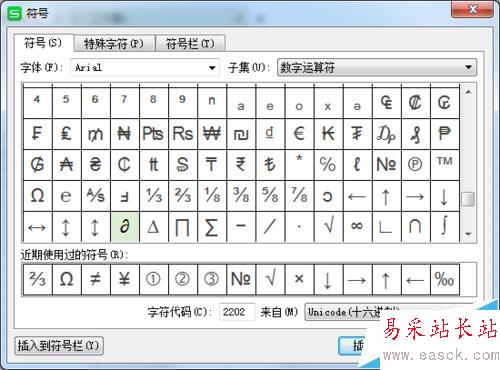Select the script small ℓ symbol
The width and height of the screenshot is (500, 370).
pos(357,165)
